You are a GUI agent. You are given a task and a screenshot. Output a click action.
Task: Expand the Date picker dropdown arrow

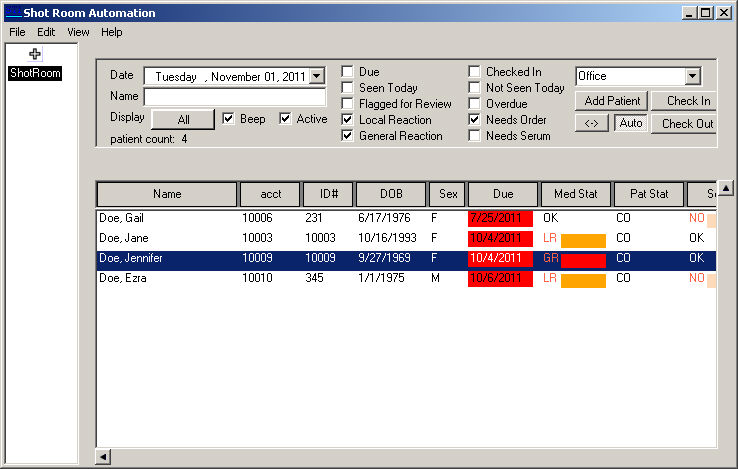tap(317, 76)
